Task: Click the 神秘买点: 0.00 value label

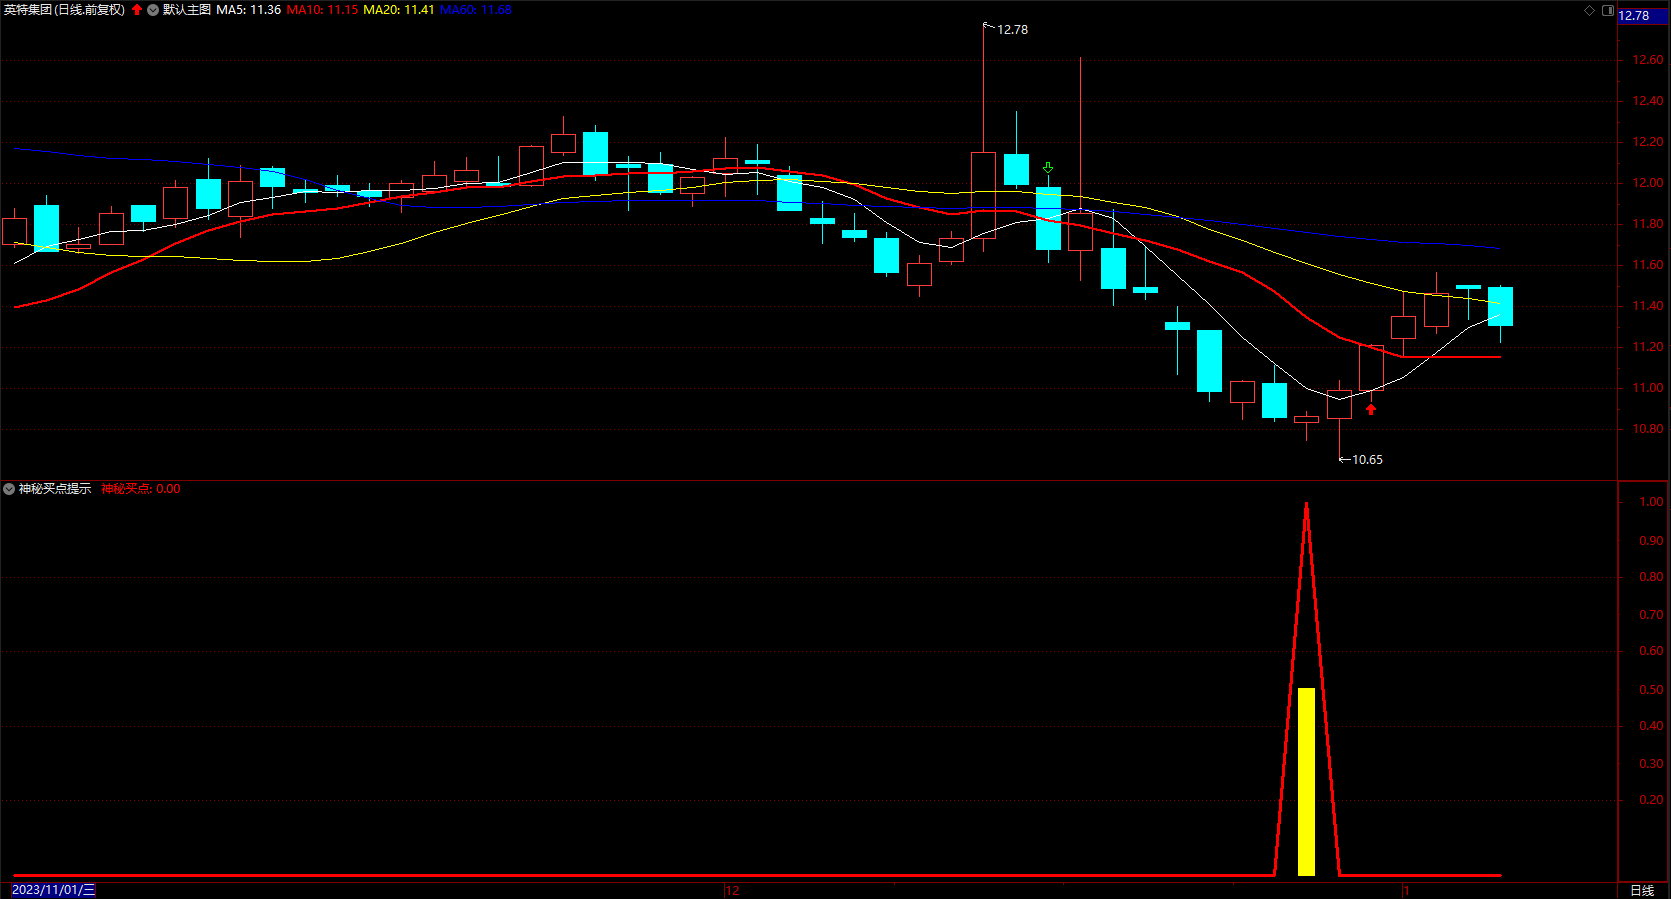Action: 141,489
